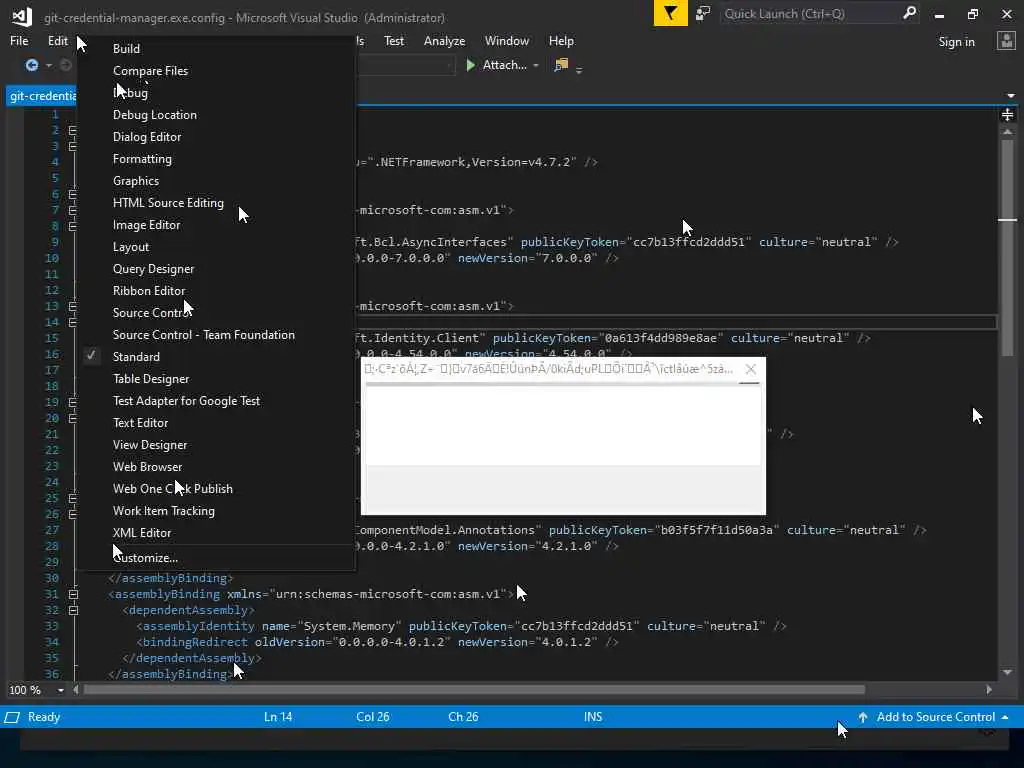1024x768 pixels.
Task: Collapse the outlining node at line 13
Action: pyautogui.click(x=72, y=306)
